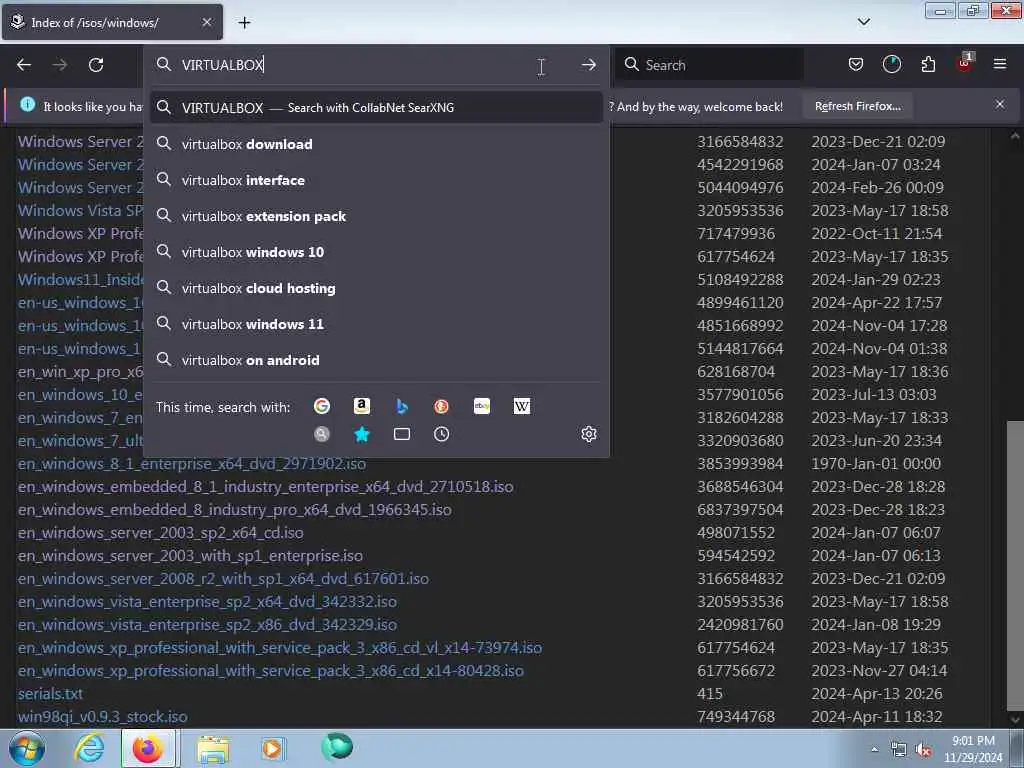Click the go arrow in the address bar

588,65
